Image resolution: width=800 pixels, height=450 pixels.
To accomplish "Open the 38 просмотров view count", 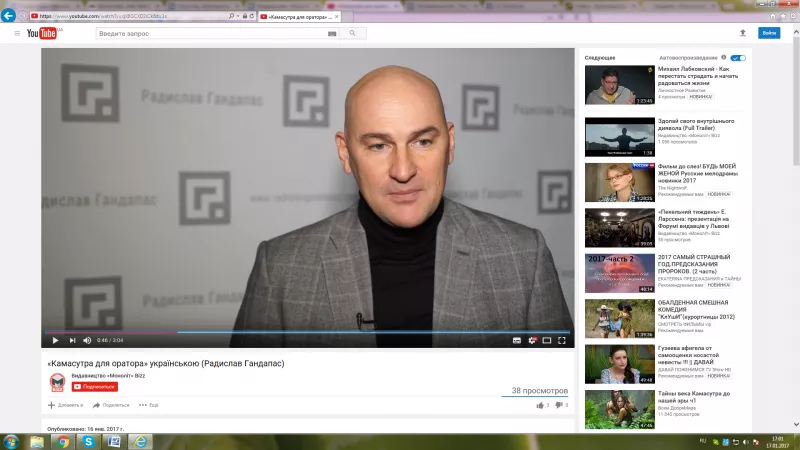I will pyautogui.click(x=539, y=390).
